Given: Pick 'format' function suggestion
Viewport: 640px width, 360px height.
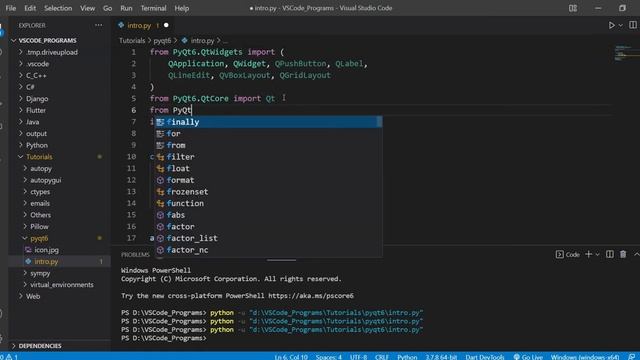Looking at the screenshot, I should [269, 180].
